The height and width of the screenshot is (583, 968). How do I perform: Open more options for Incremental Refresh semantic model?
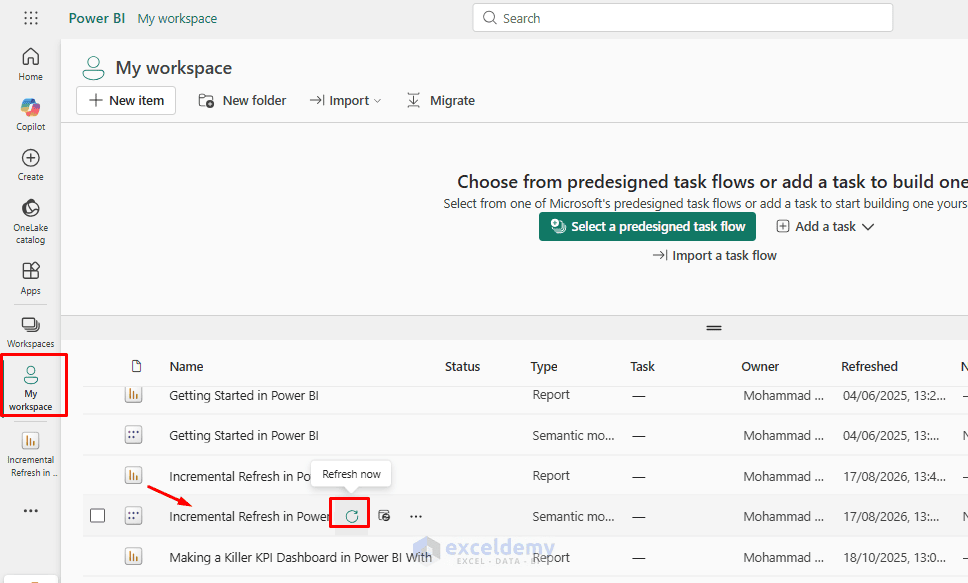coord(416,516)
